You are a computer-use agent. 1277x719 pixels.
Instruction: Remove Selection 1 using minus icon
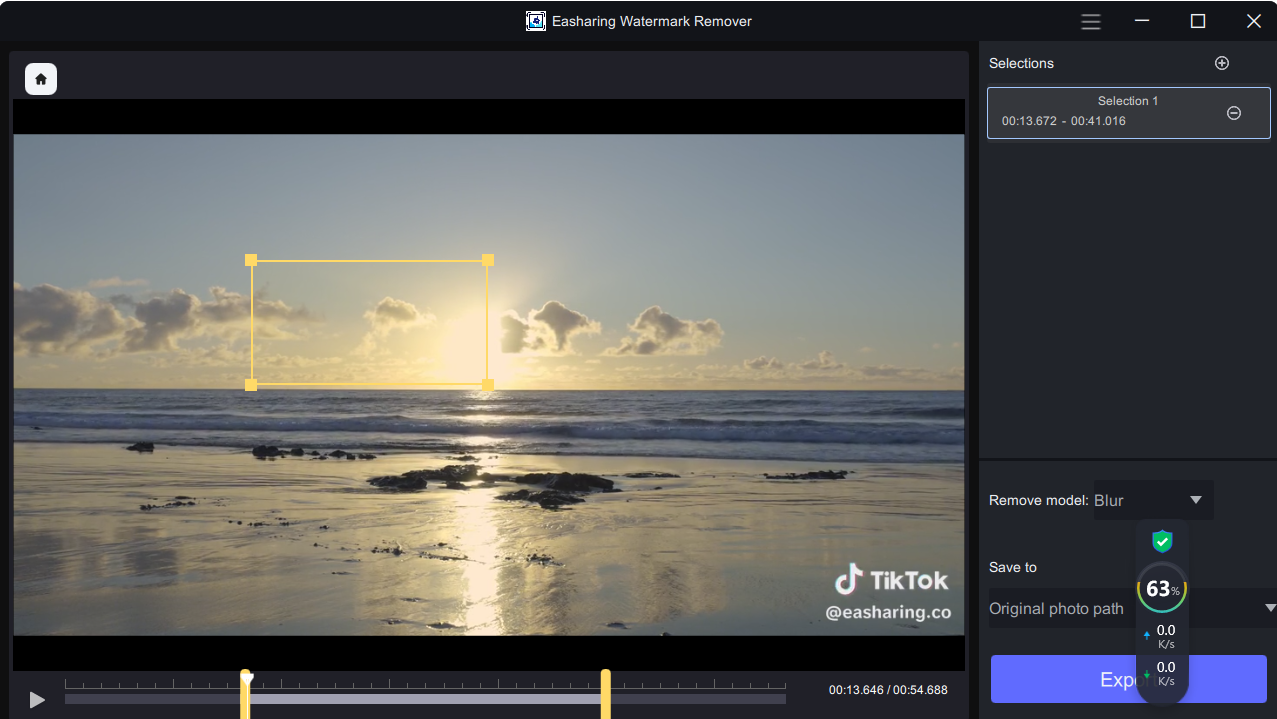[1233, 113]
